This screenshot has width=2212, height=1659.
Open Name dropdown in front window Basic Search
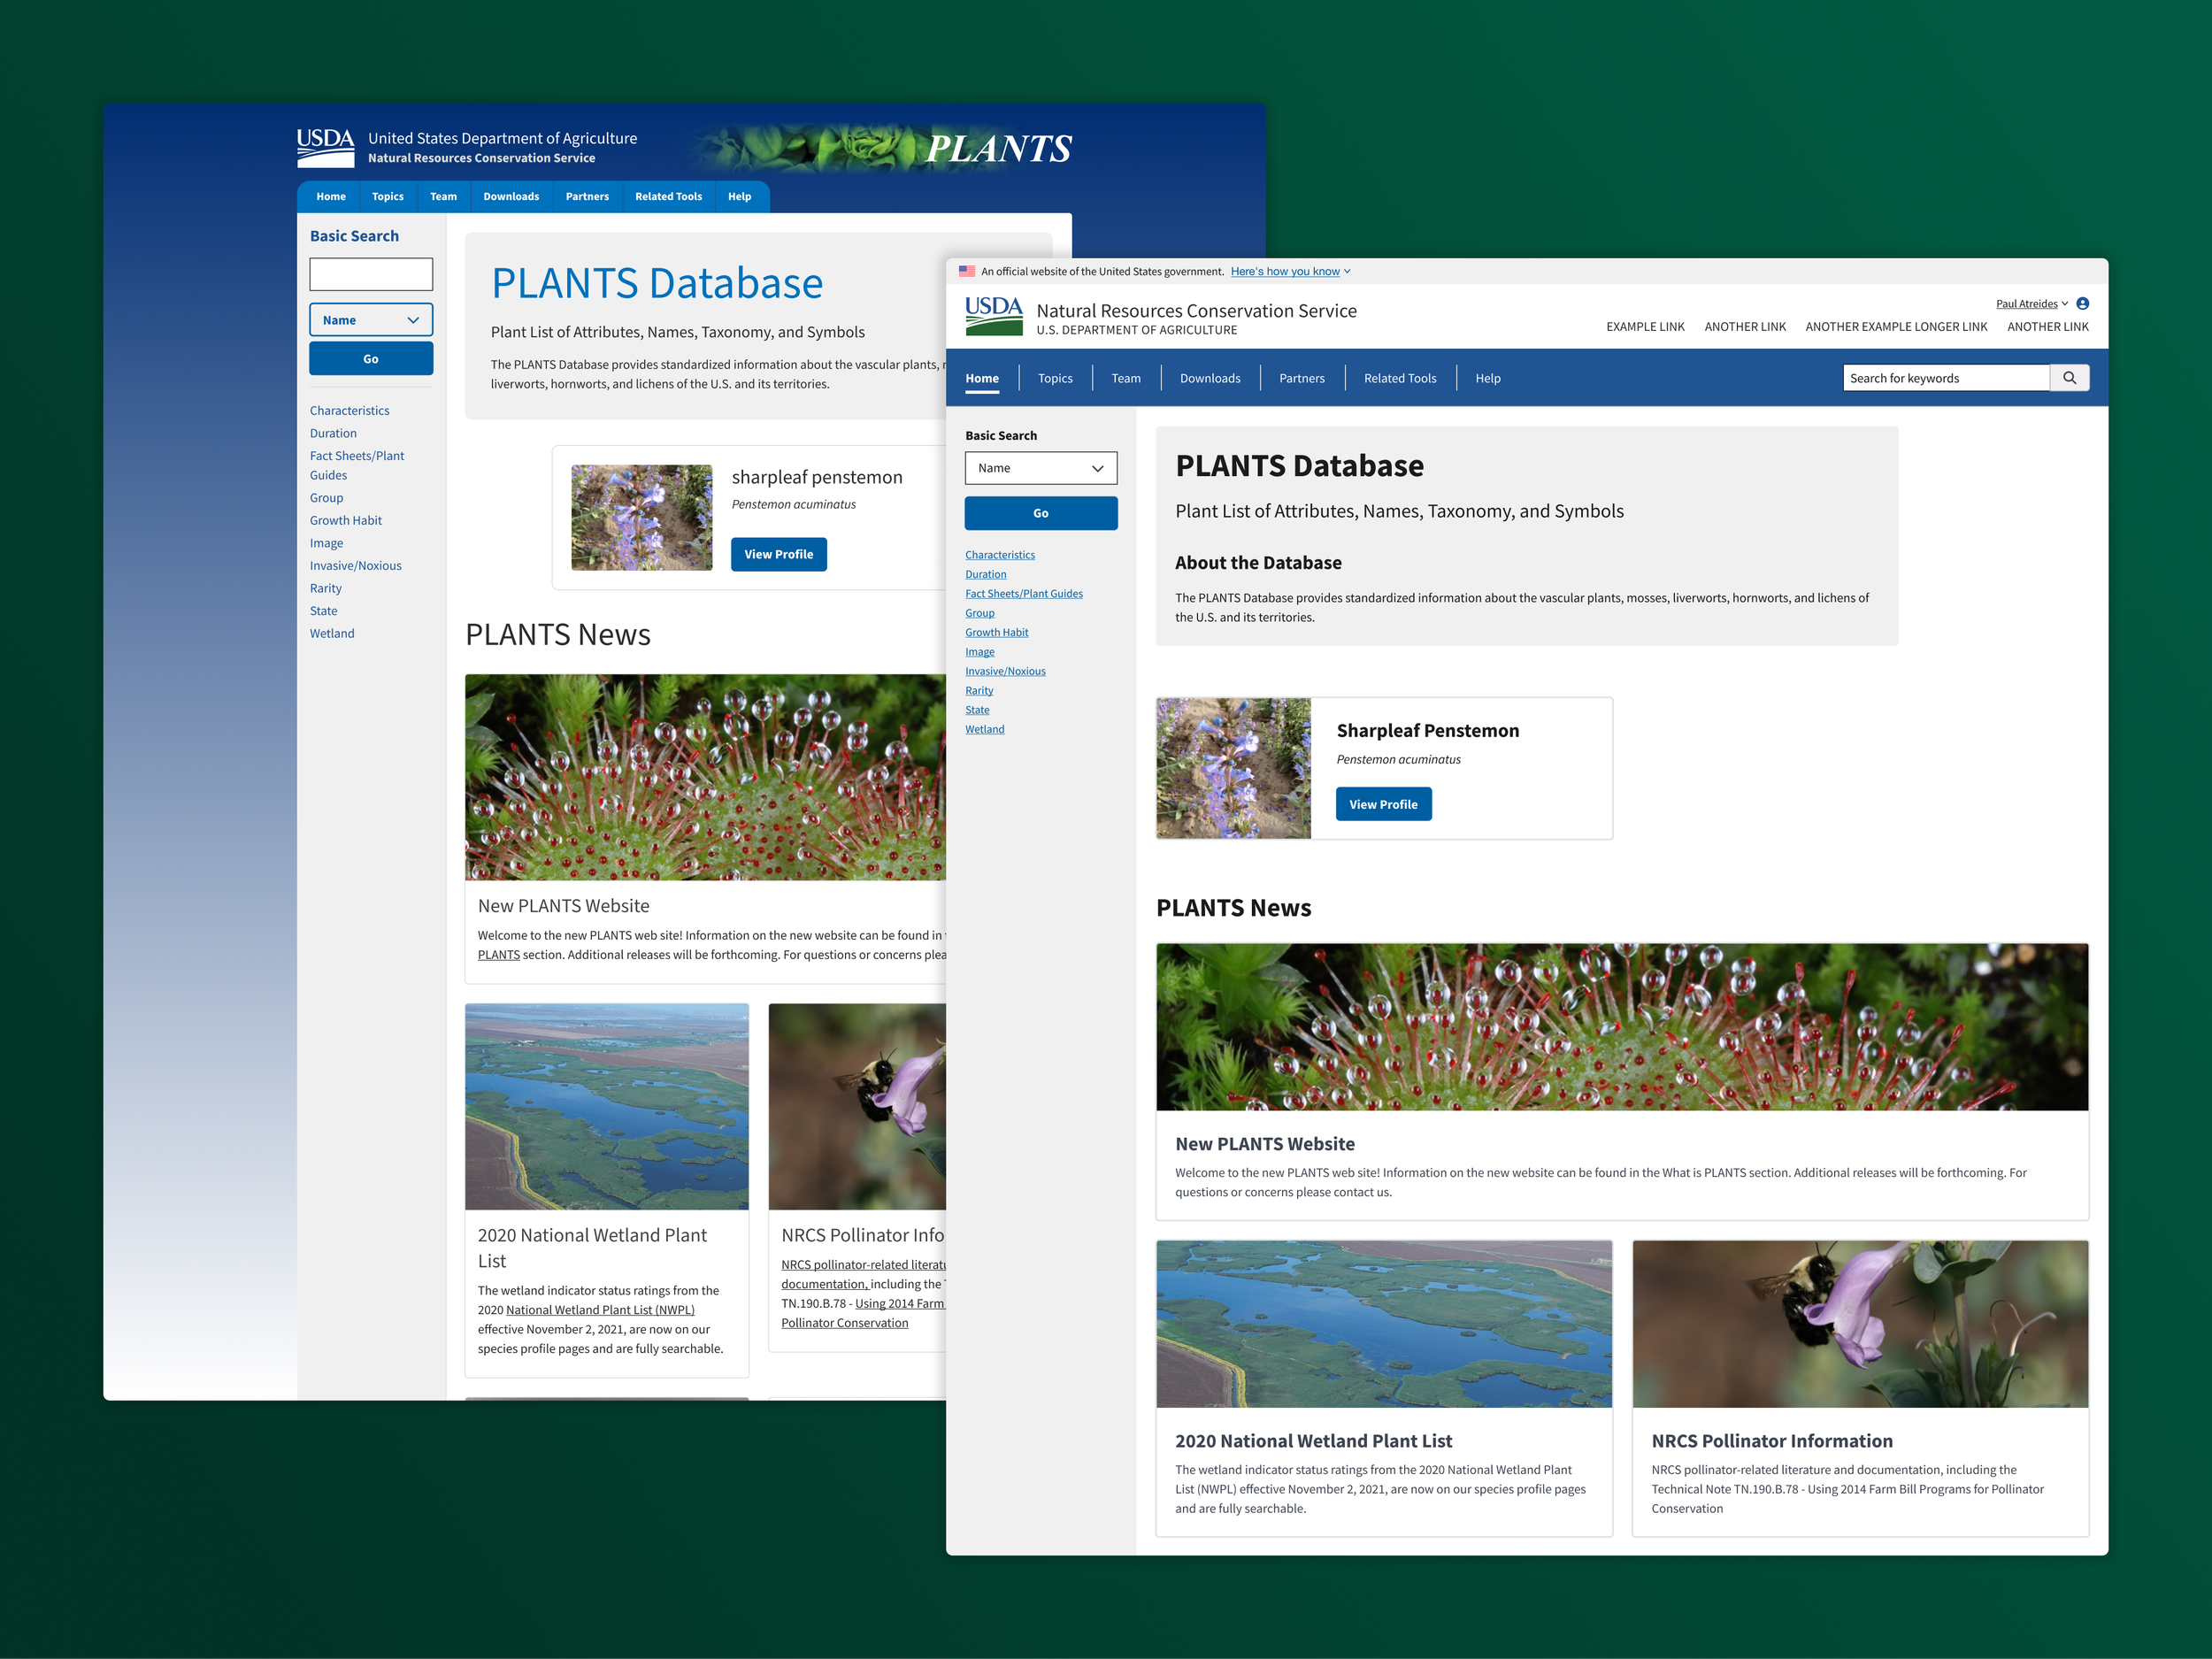coord(1041,468)
